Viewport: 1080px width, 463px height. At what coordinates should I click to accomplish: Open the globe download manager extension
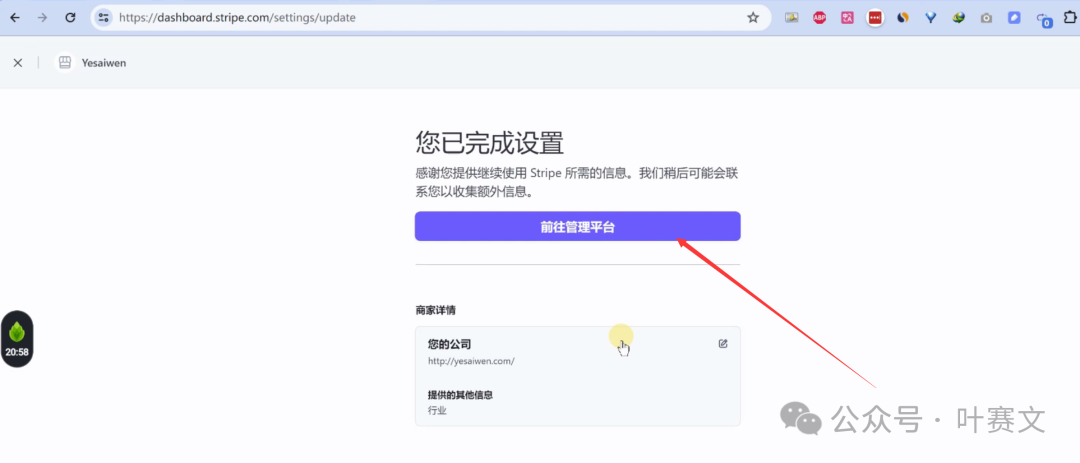point(958,17)
